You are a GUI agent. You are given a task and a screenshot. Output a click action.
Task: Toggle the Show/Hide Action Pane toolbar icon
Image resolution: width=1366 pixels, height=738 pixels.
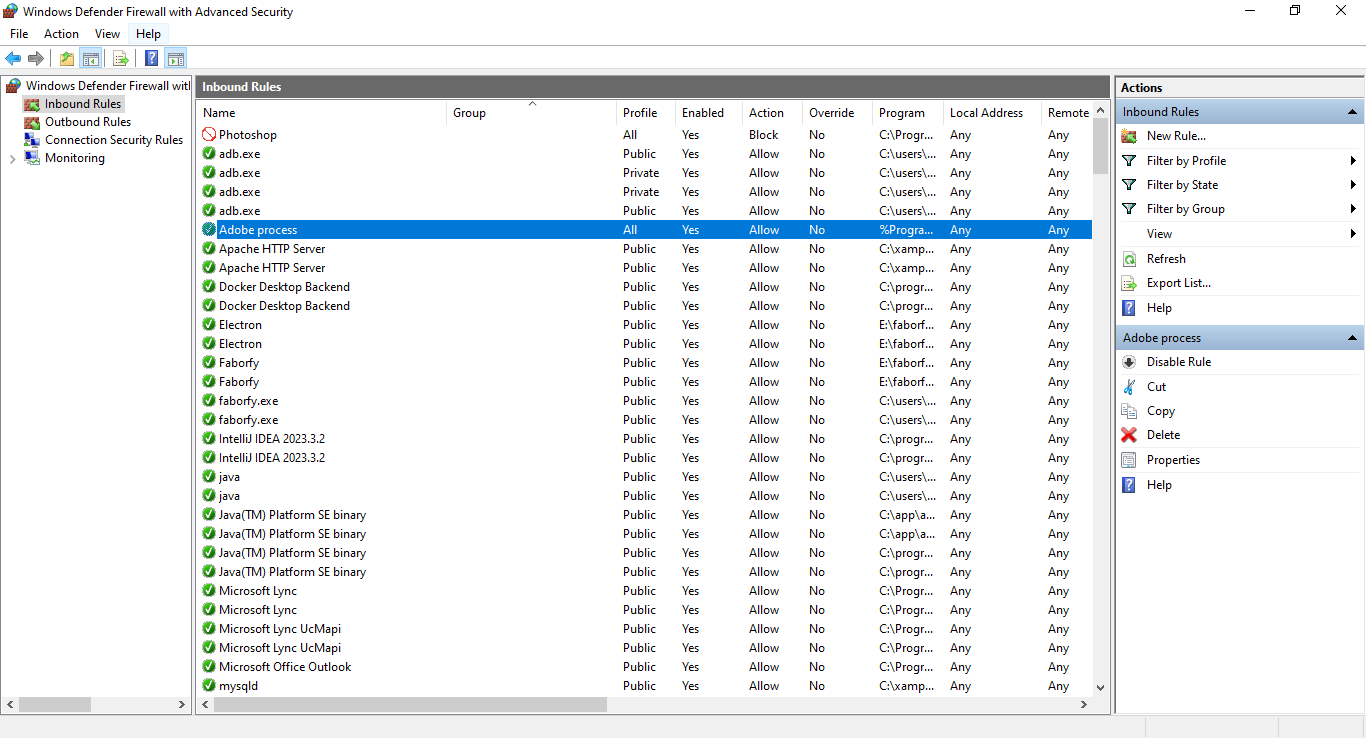coord(176,58)
